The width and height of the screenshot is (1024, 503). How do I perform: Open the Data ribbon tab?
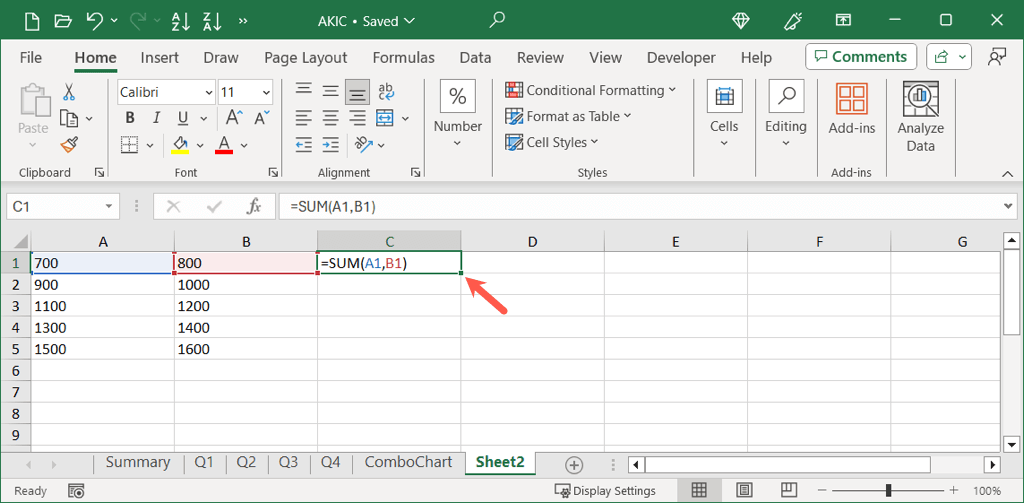(x=475, y=57)
